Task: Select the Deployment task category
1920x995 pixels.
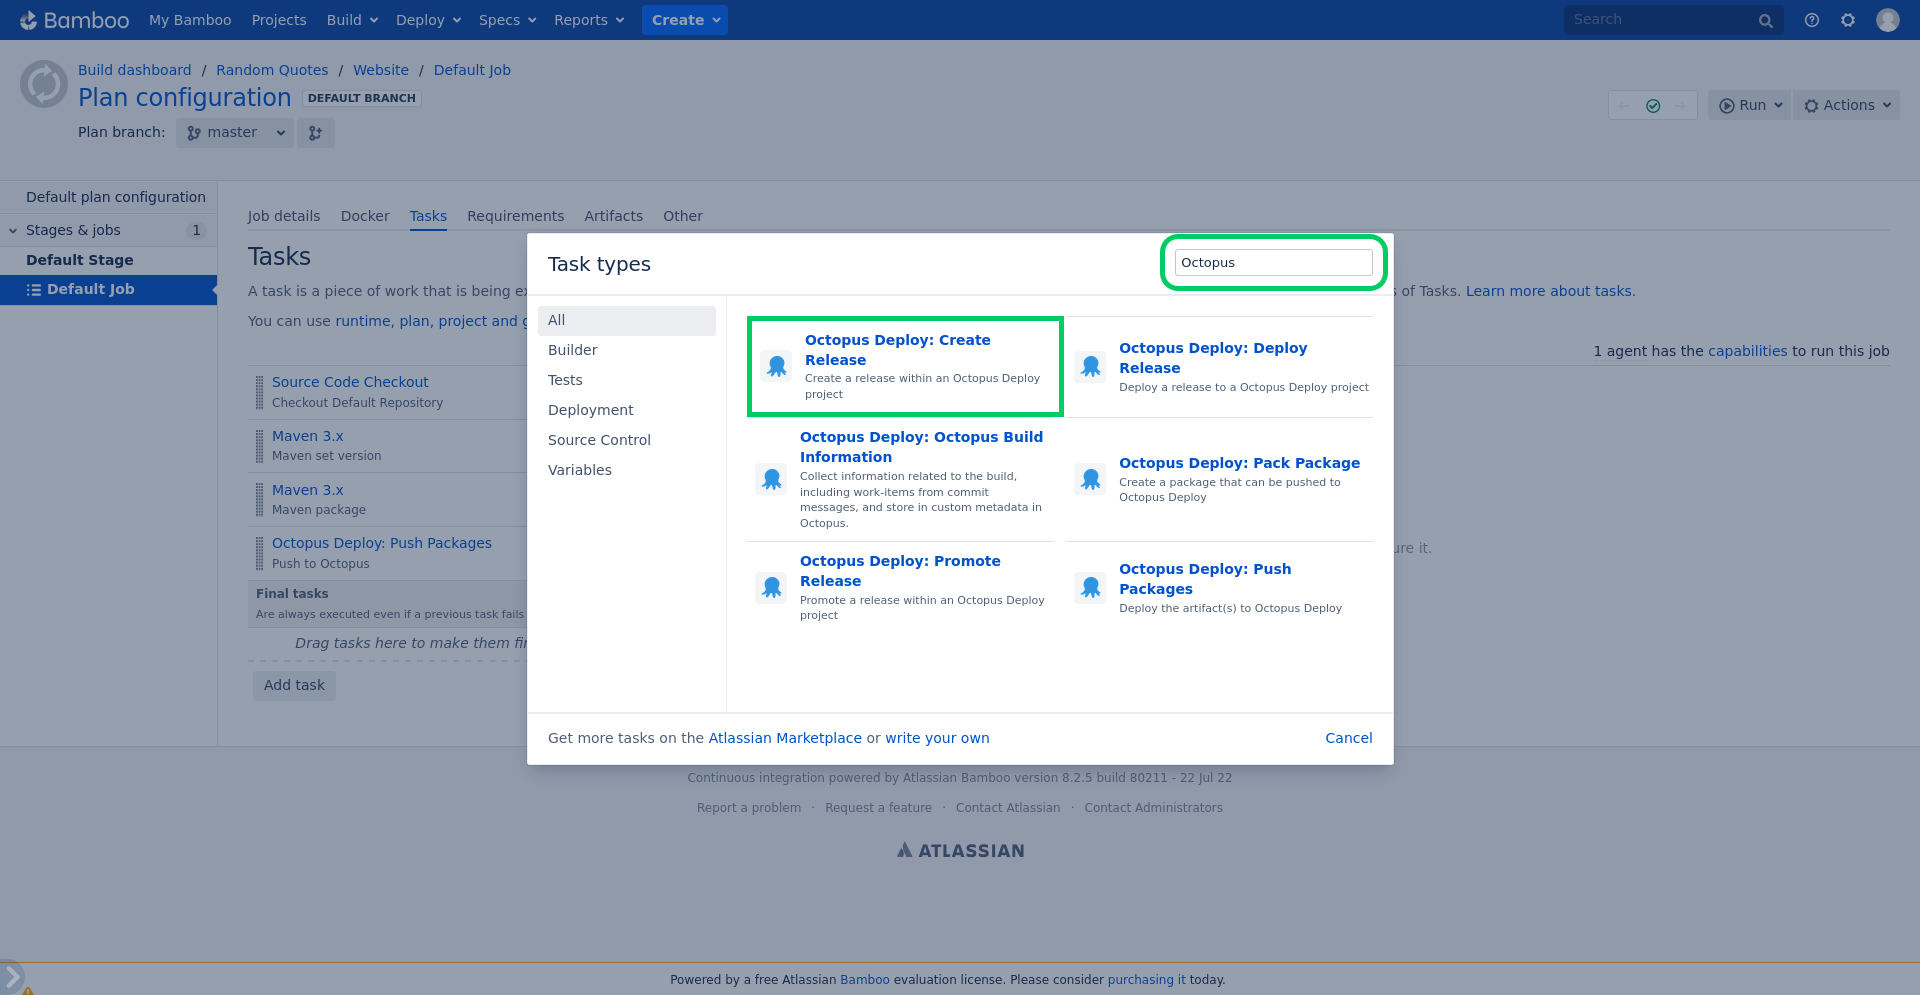Action: (626, 410)
